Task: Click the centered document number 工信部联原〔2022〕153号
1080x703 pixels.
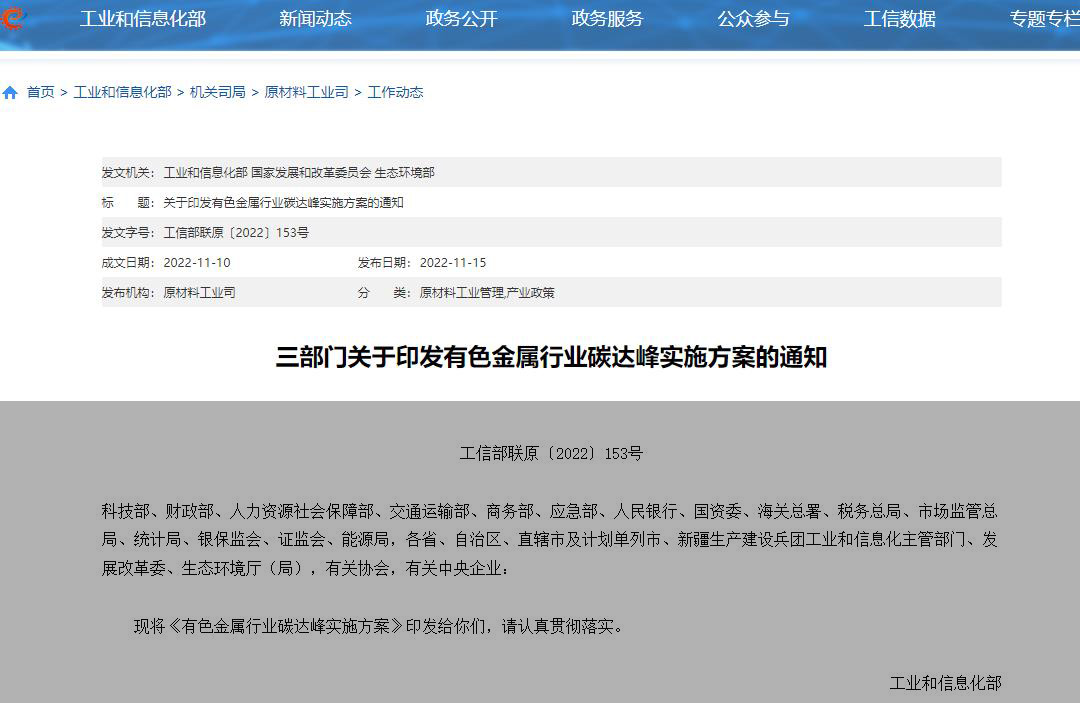Action: pyautogui.click(x=551, y=454)
